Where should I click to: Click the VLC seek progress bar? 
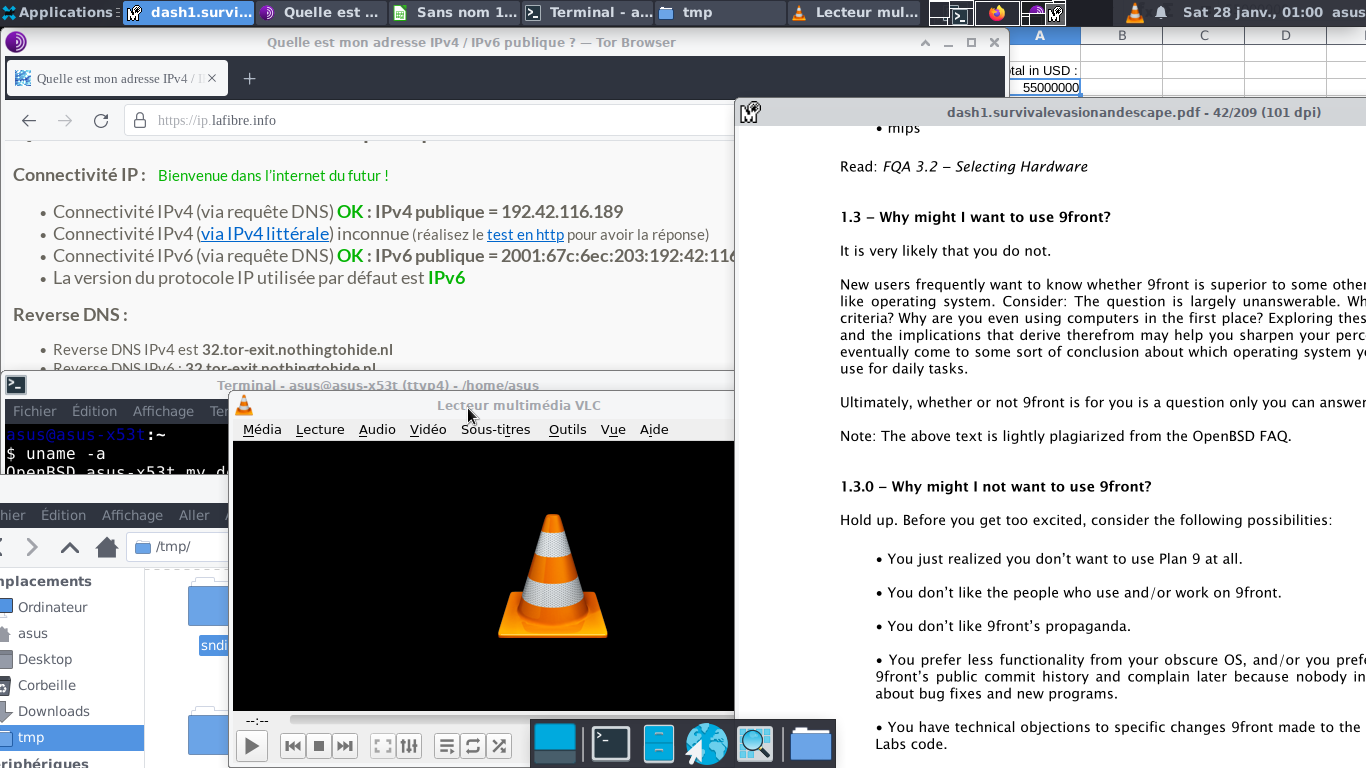tap(410, 720)
